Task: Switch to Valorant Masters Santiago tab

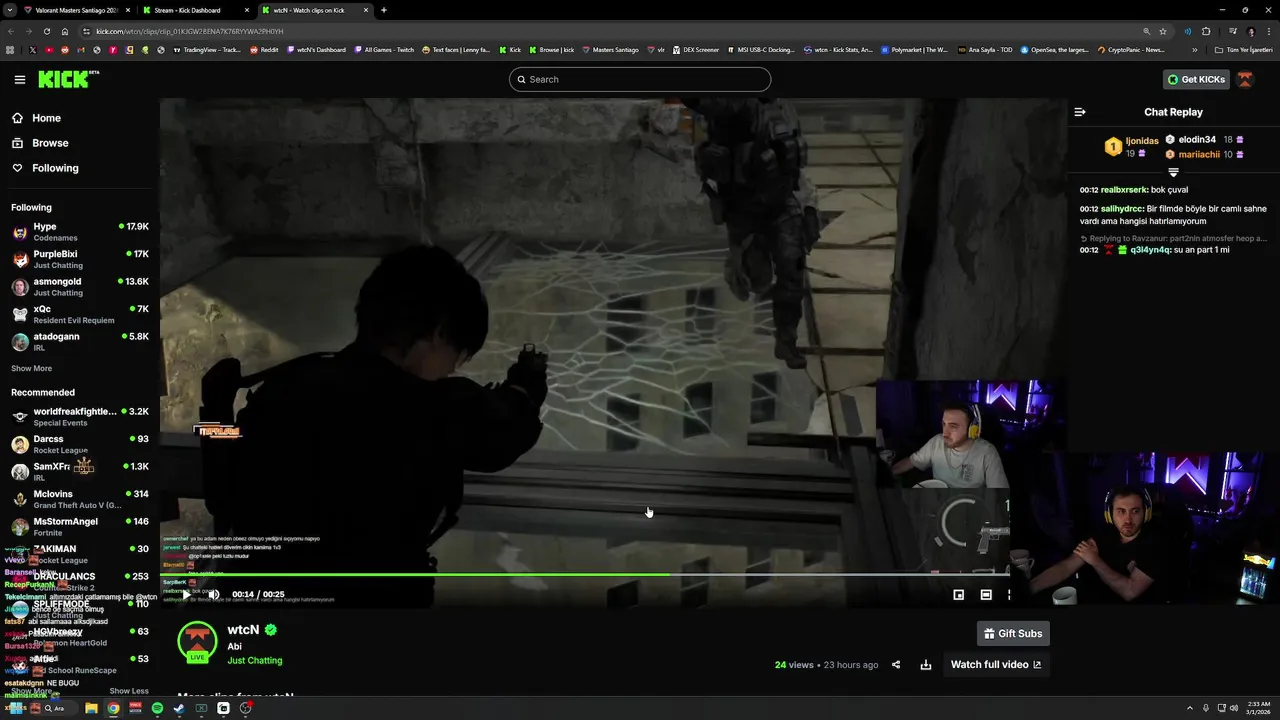Action: tap(76, 10)
